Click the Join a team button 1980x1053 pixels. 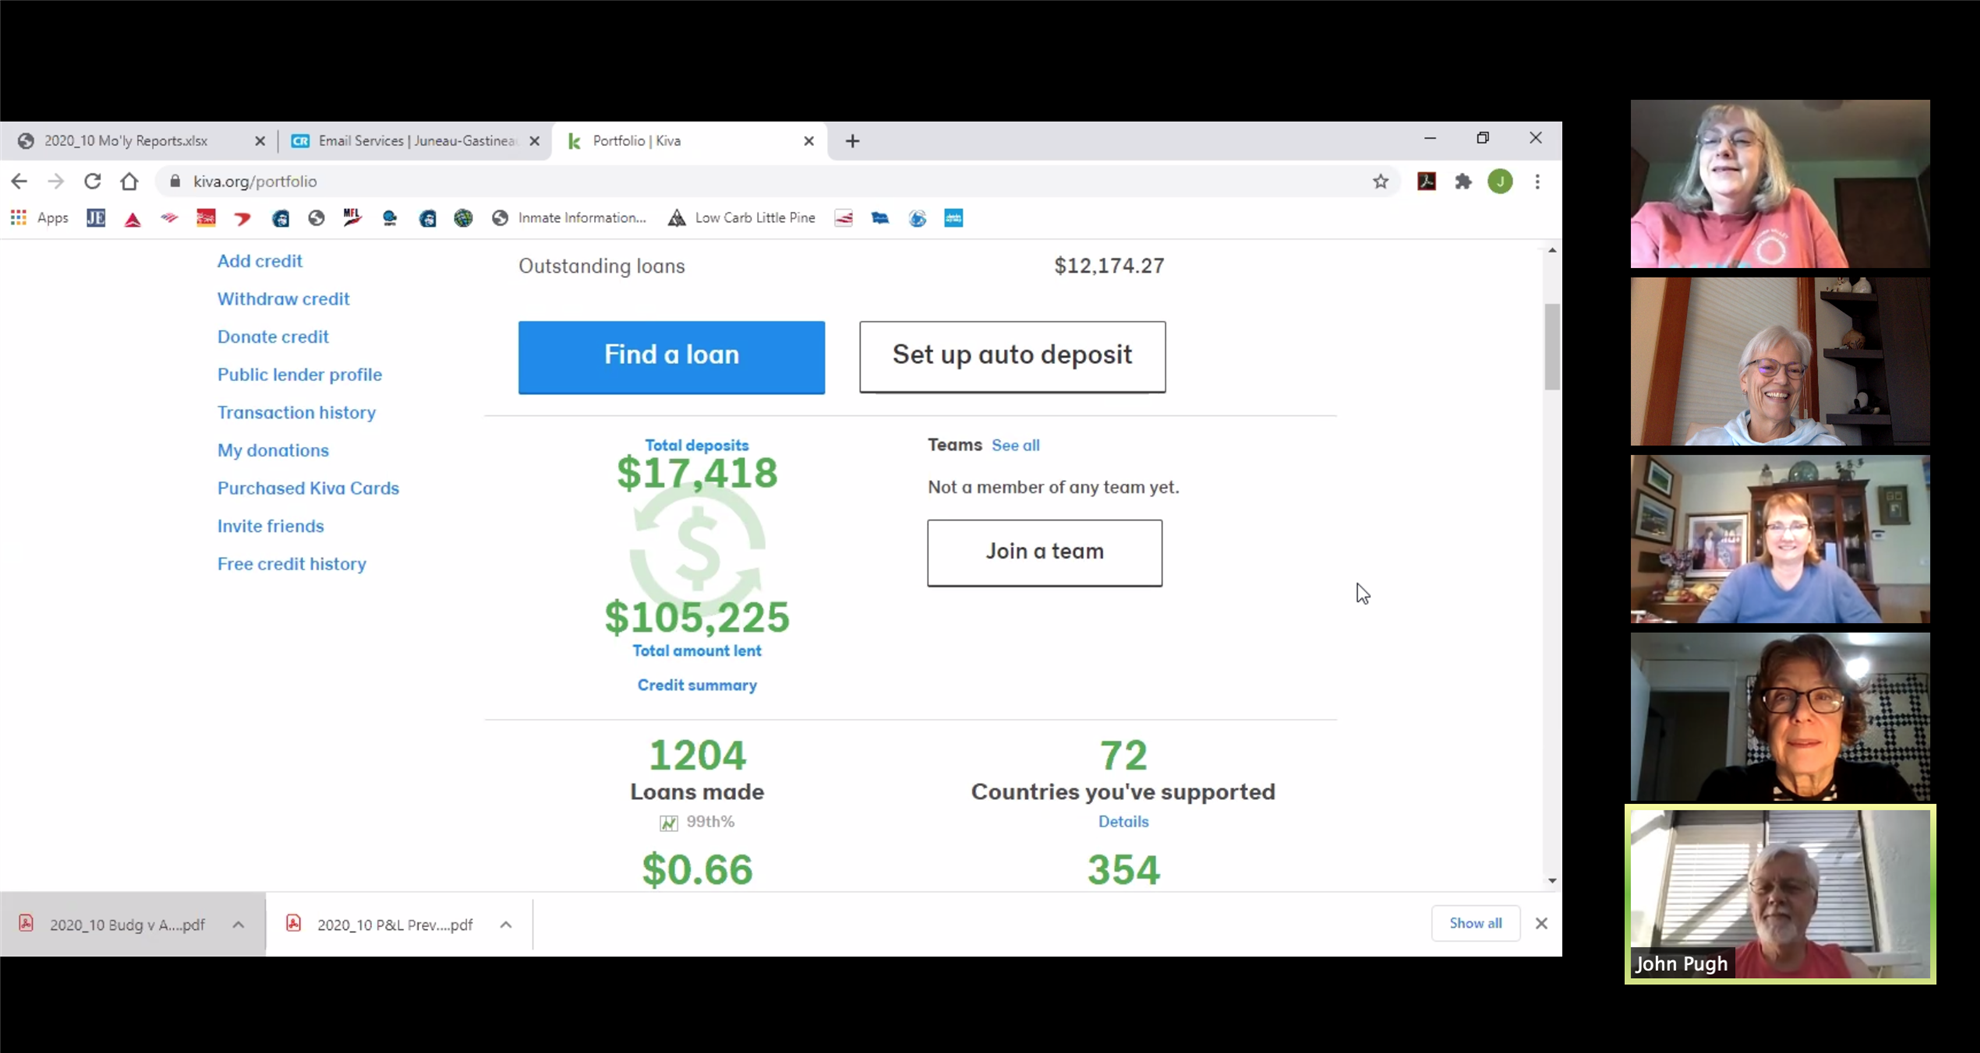pyautogui.click(x=1044, y=552)
